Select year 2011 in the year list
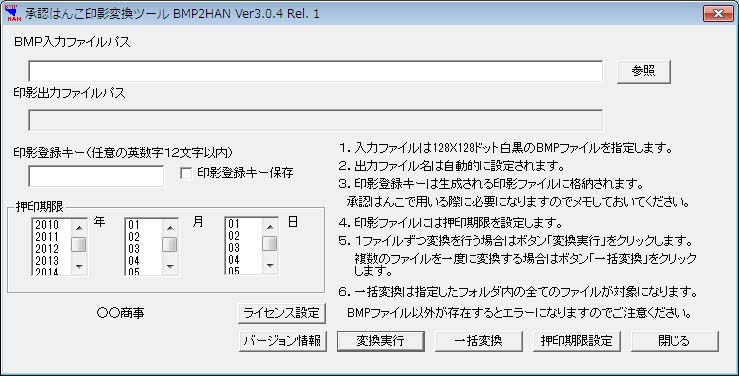 (47, 237)
